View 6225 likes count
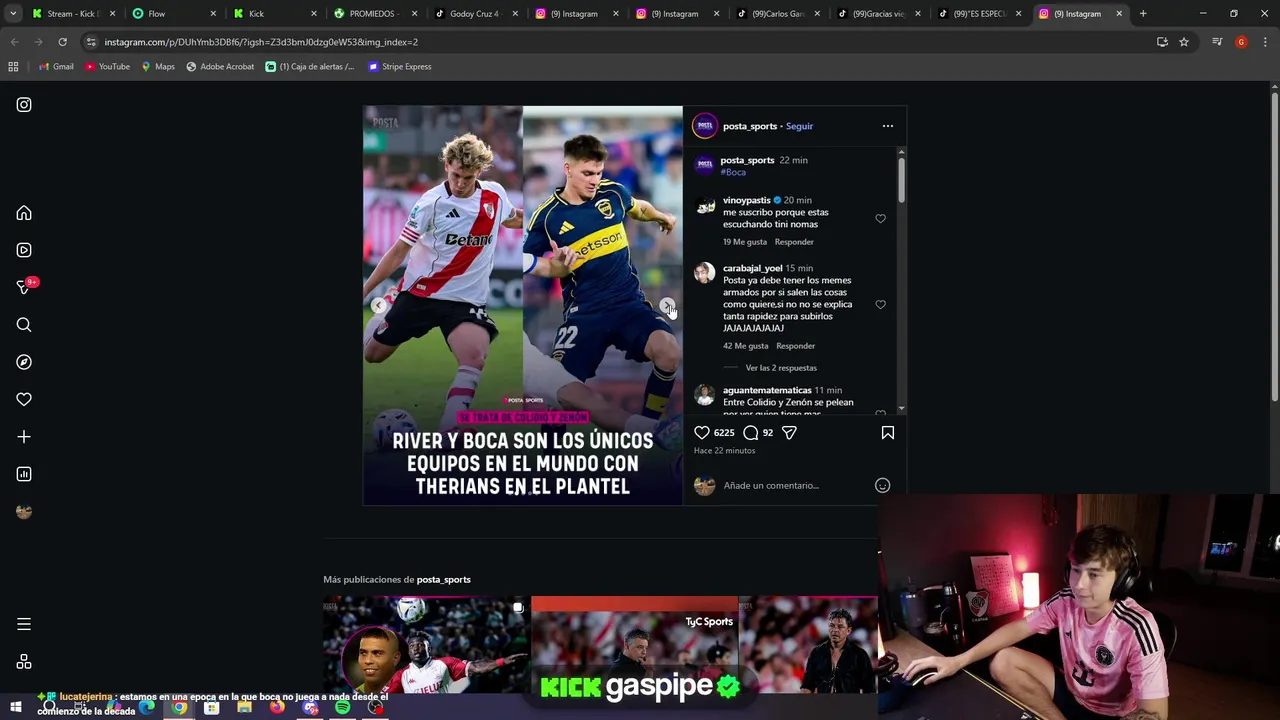The width and height of the screenshot is (1280, 720). pos(724,433)
